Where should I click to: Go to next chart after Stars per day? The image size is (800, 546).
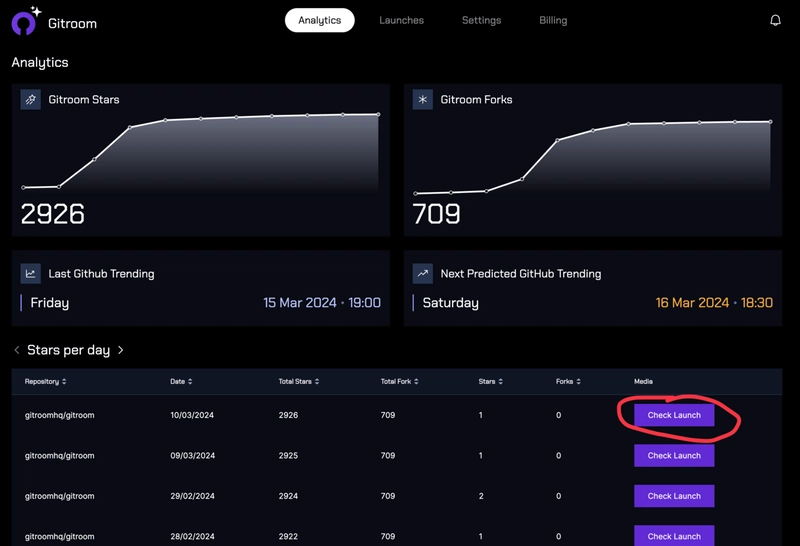coord(120,350)
